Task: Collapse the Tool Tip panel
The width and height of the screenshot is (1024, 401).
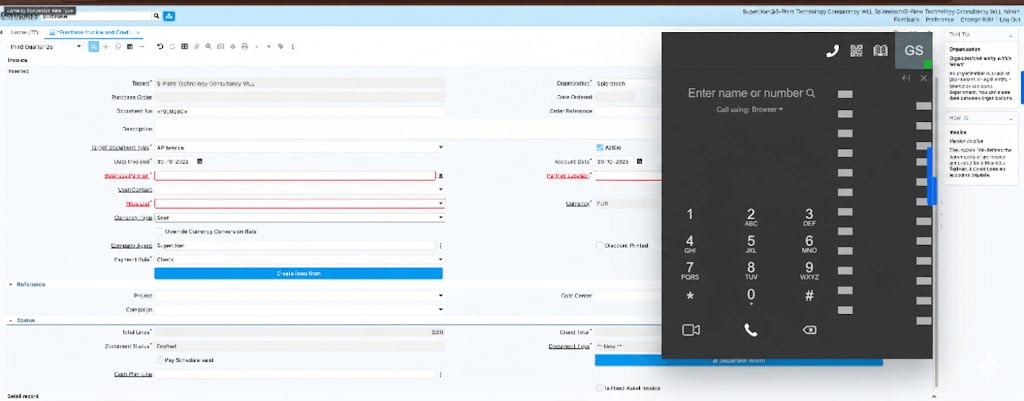Action: click(1010, 33)
